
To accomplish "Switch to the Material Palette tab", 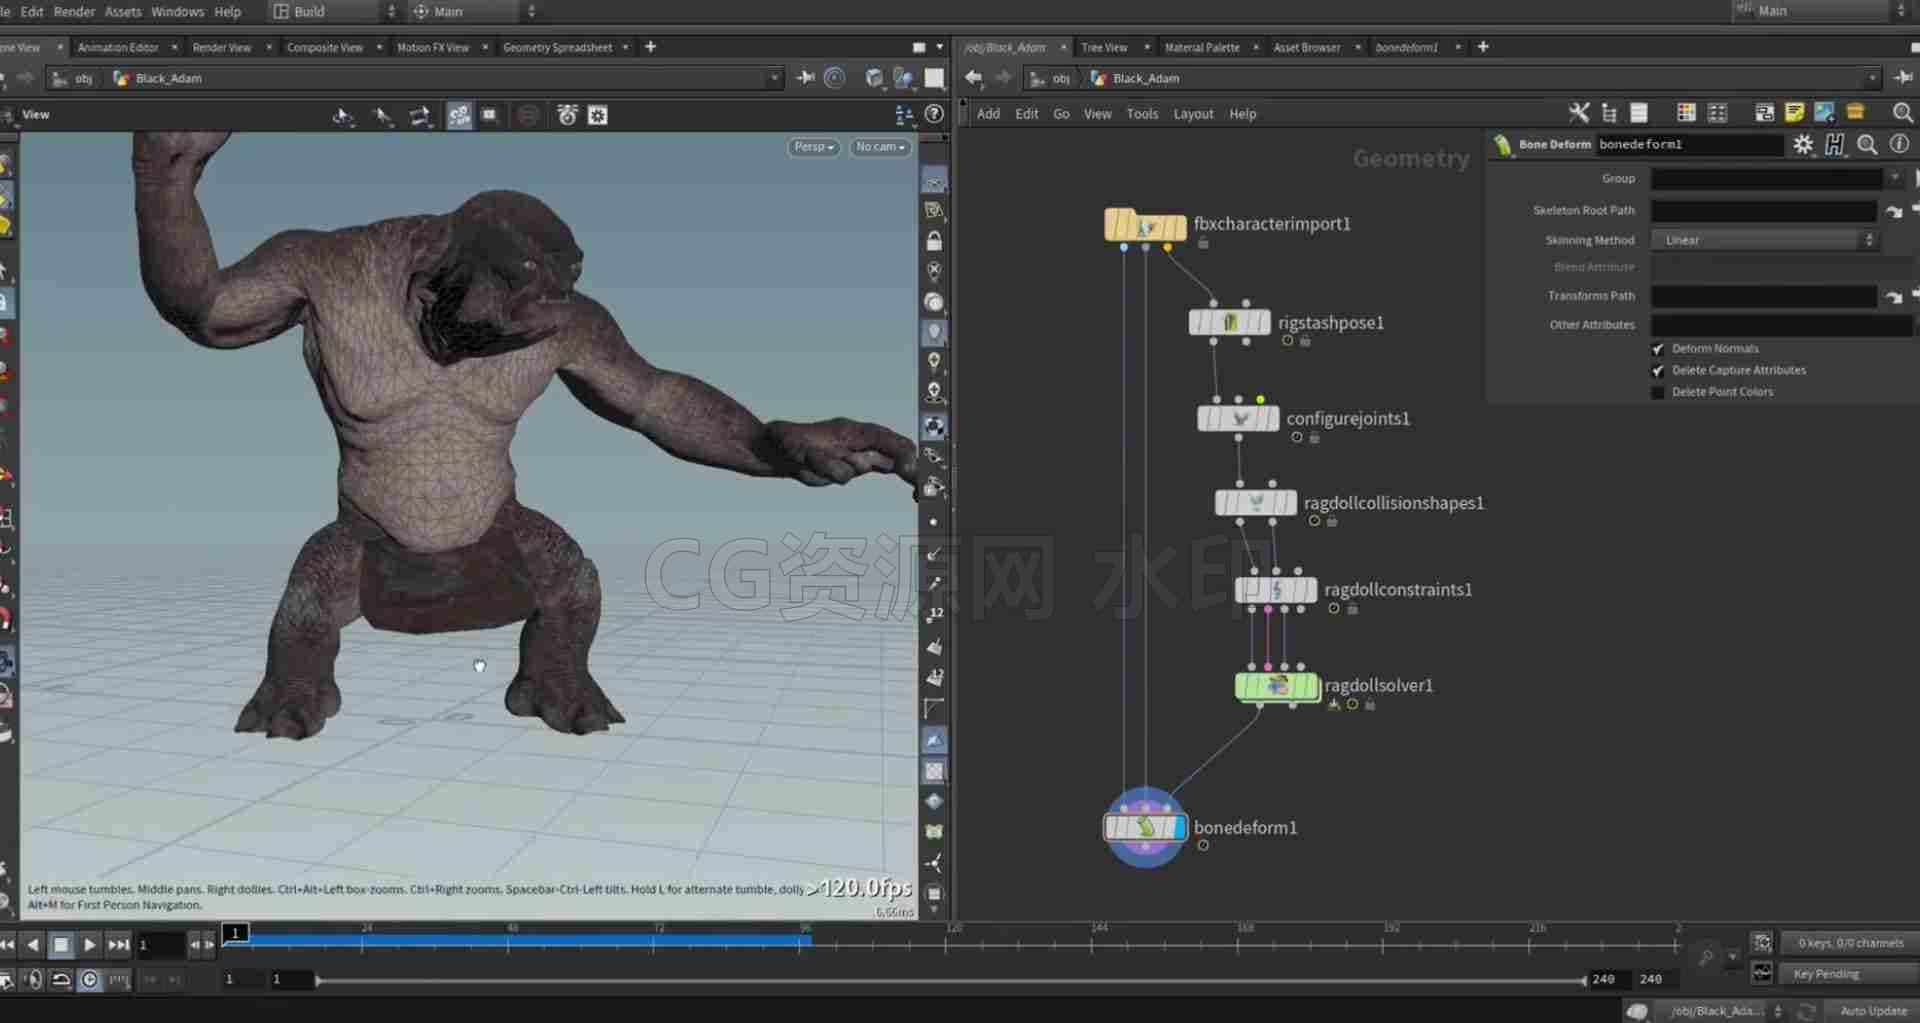I will [1202, 47].
